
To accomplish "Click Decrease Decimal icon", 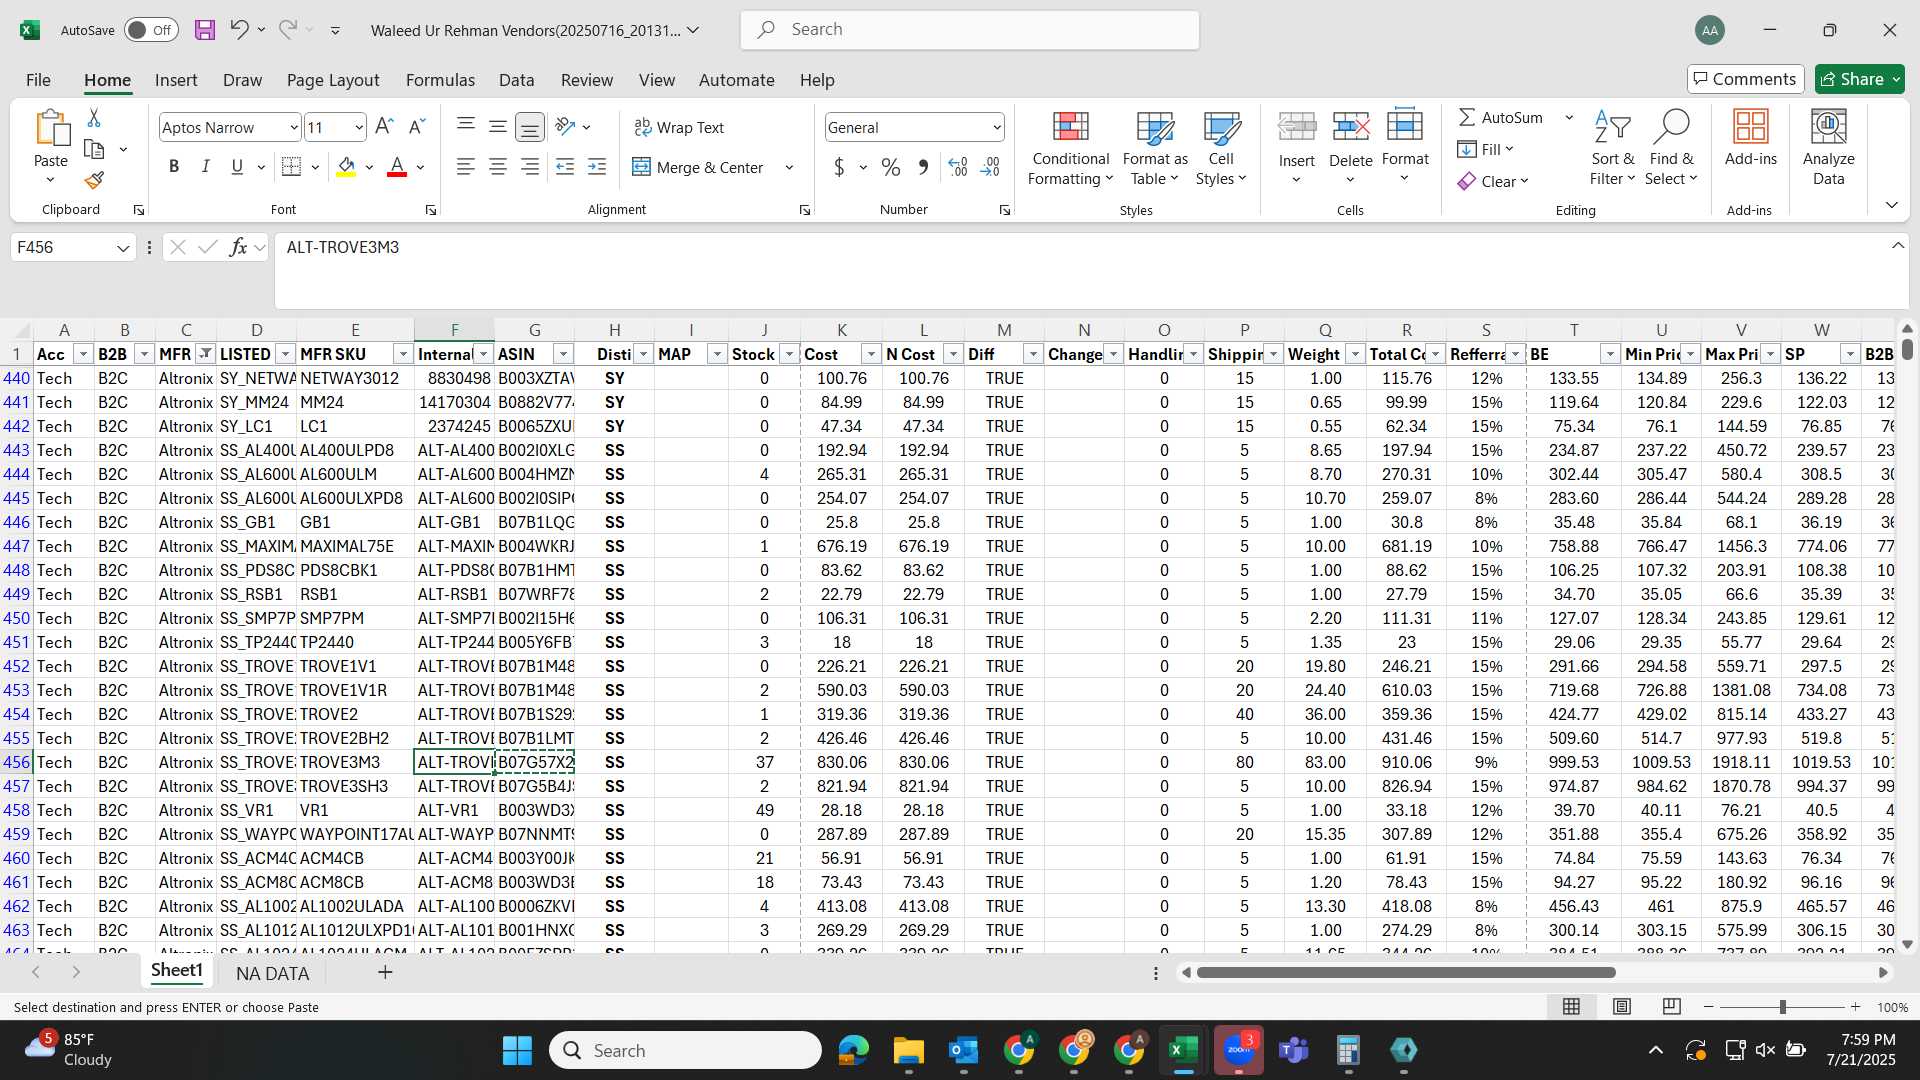I will (x=990, y=167).
